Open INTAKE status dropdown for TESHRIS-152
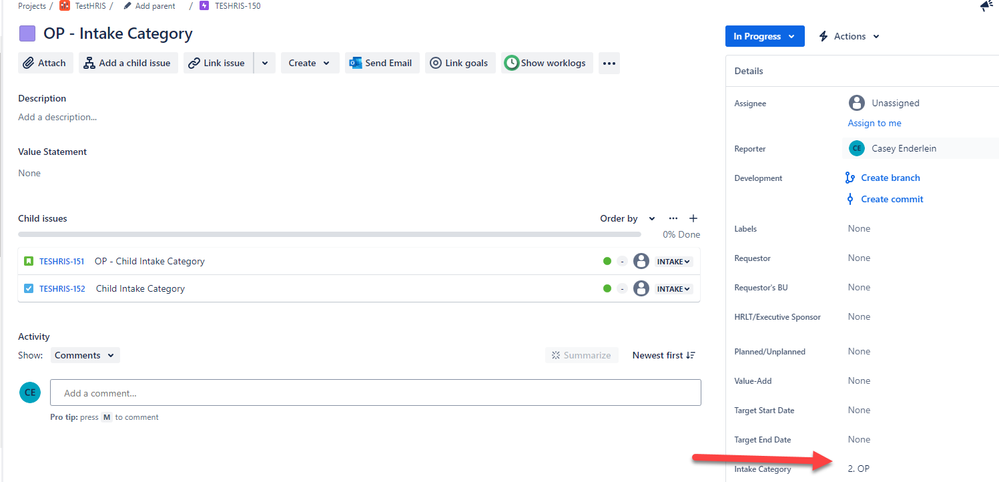 click(x=673, y=288)
